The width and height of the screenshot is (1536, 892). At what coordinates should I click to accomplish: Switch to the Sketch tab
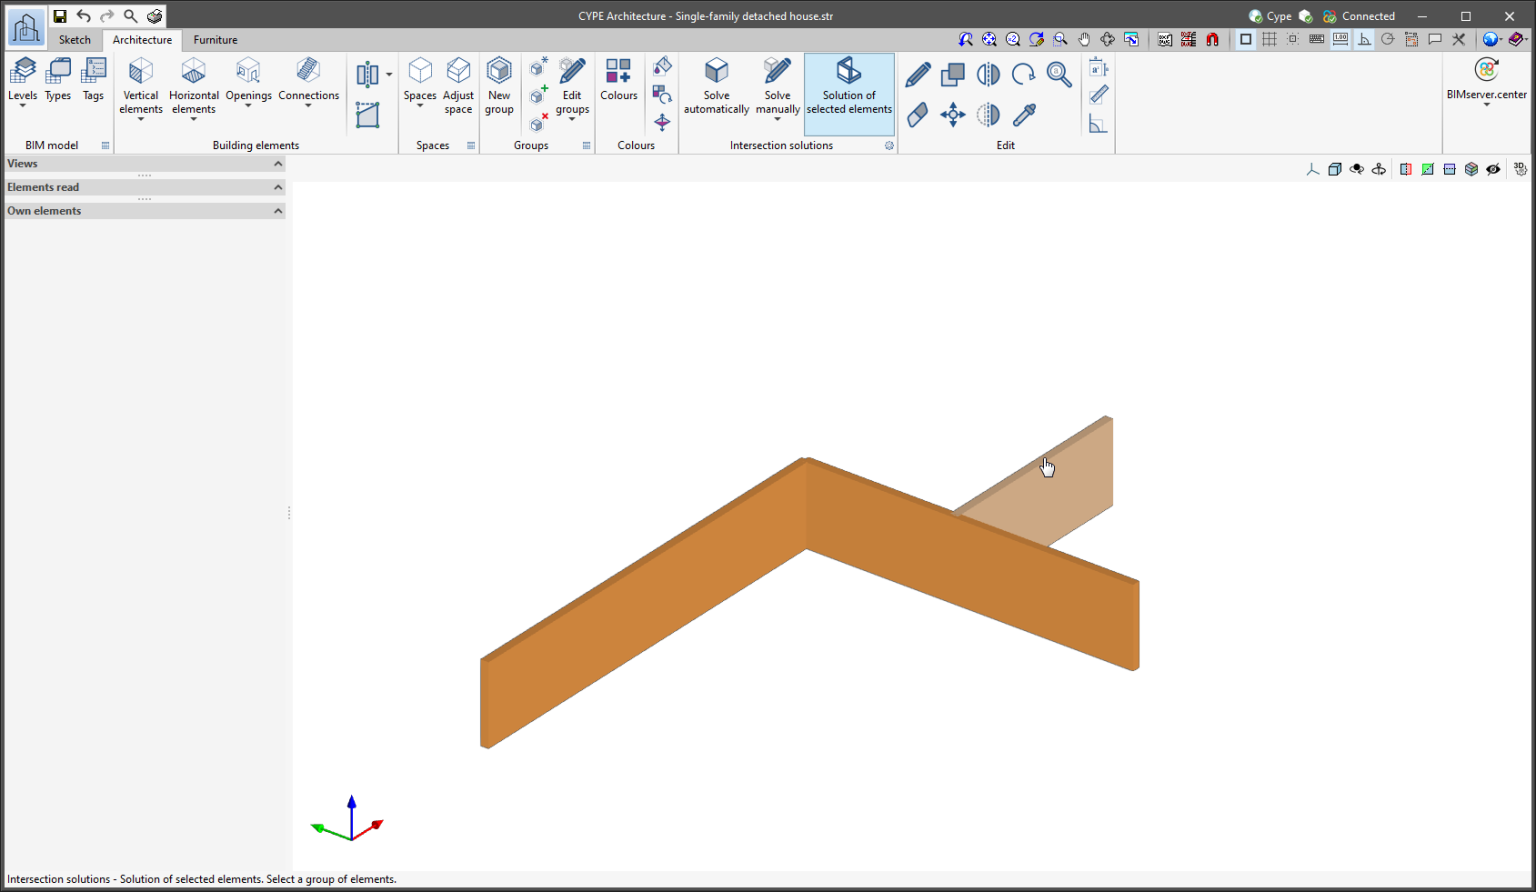tap(74, 40)
